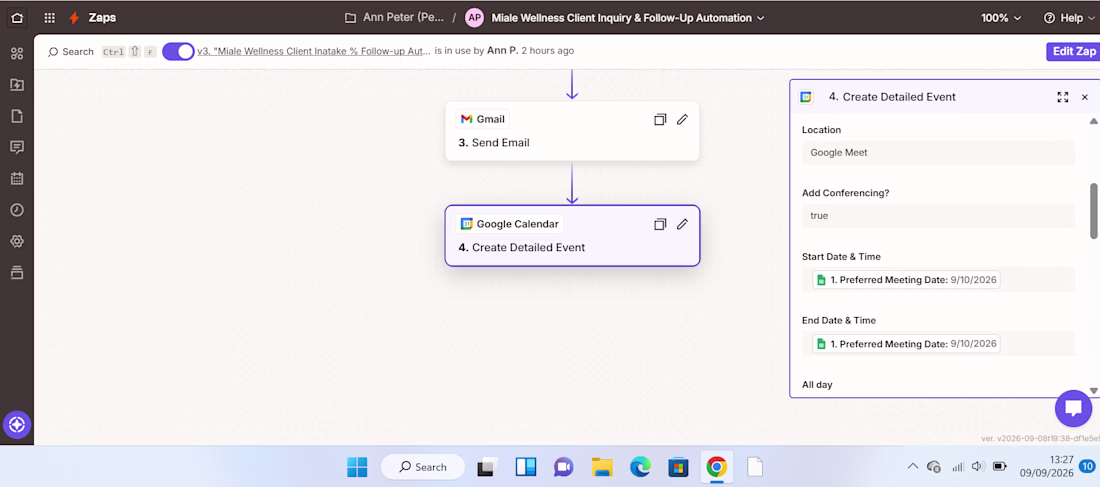Viewport: 1100px width, 487px height.
Task: Open the calendar sidebar icon
Action: click(x=17, y=178)
